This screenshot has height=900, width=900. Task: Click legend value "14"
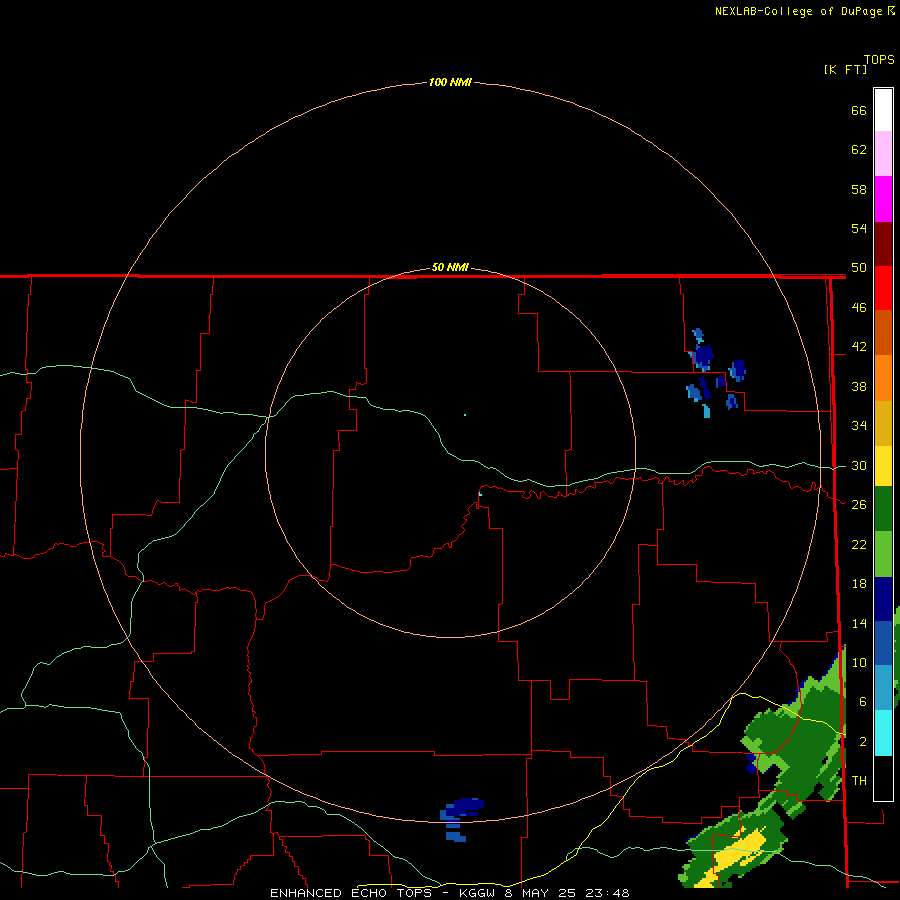[x=859, y=623]
